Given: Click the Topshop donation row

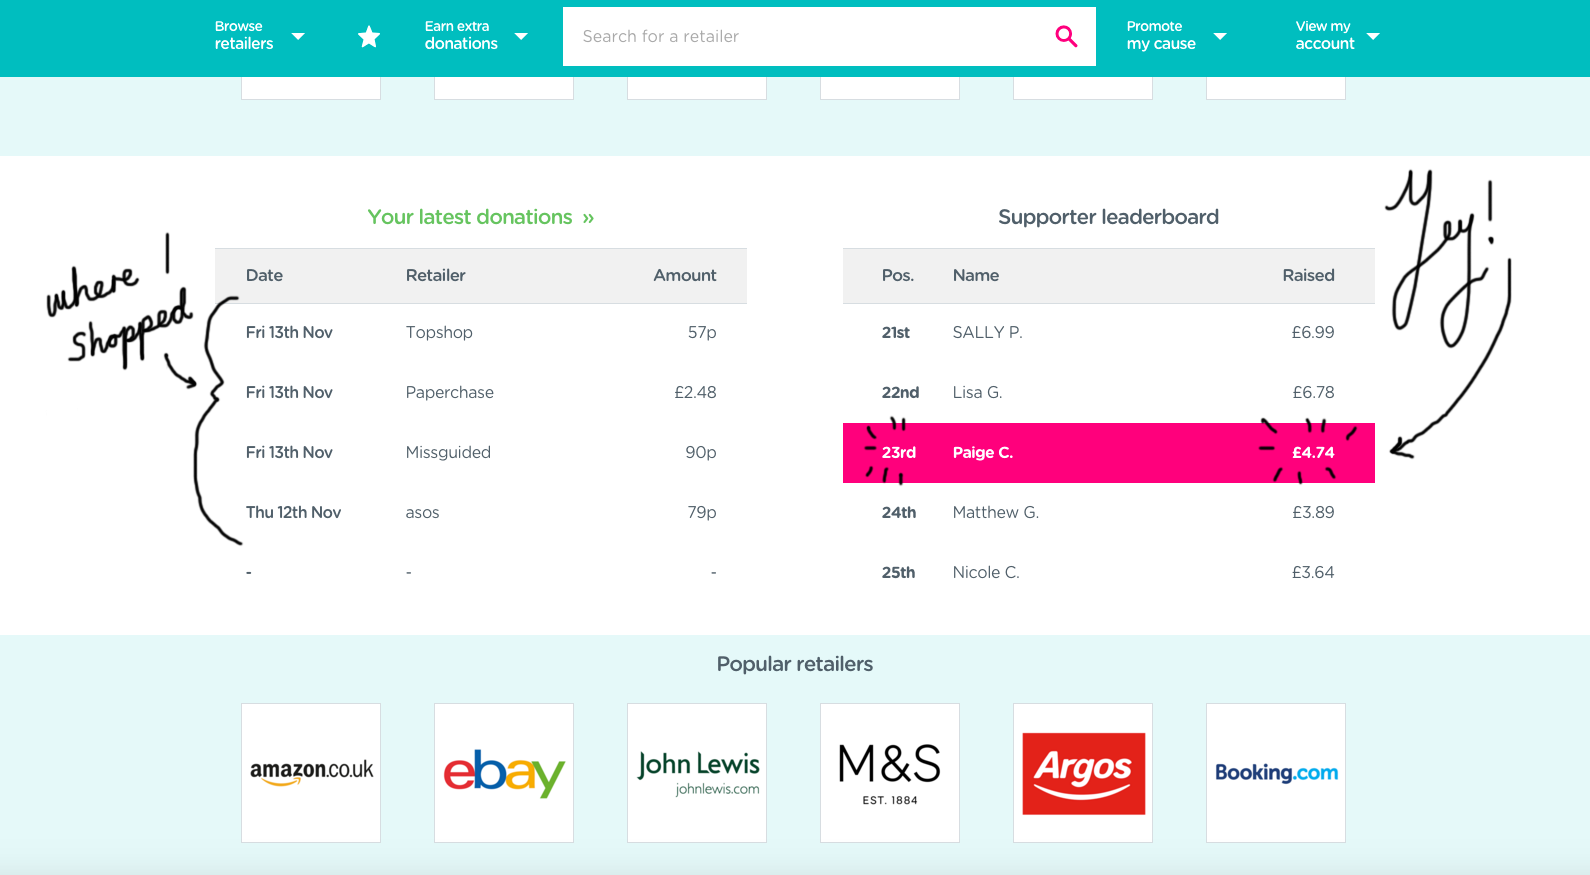Looking at the screenshot, I should pos(481,332).
